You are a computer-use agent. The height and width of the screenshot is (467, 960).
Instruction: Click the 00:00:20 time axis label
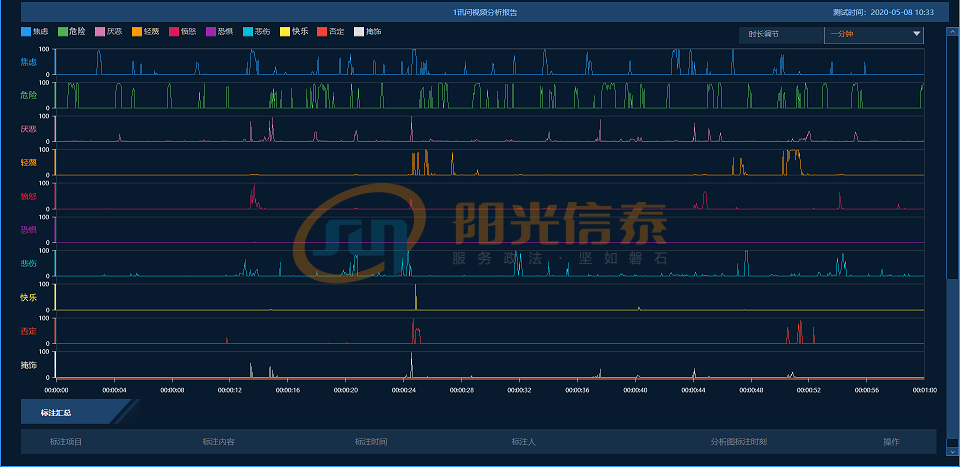345,389
